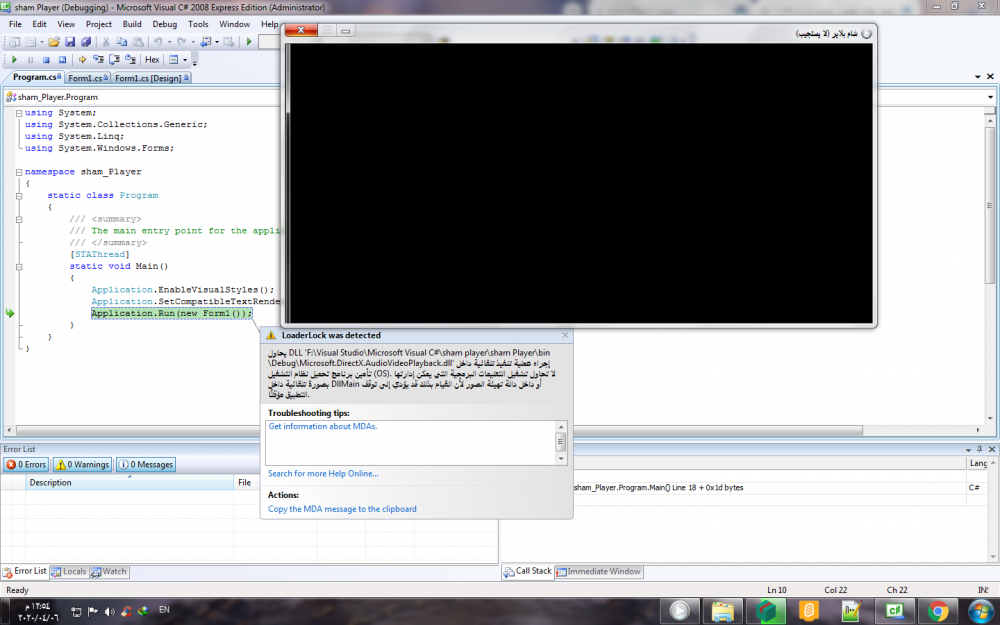The image size is (1000, 625).
Task: Click the debug windows icon beside Hex
Action: [173, 59]
